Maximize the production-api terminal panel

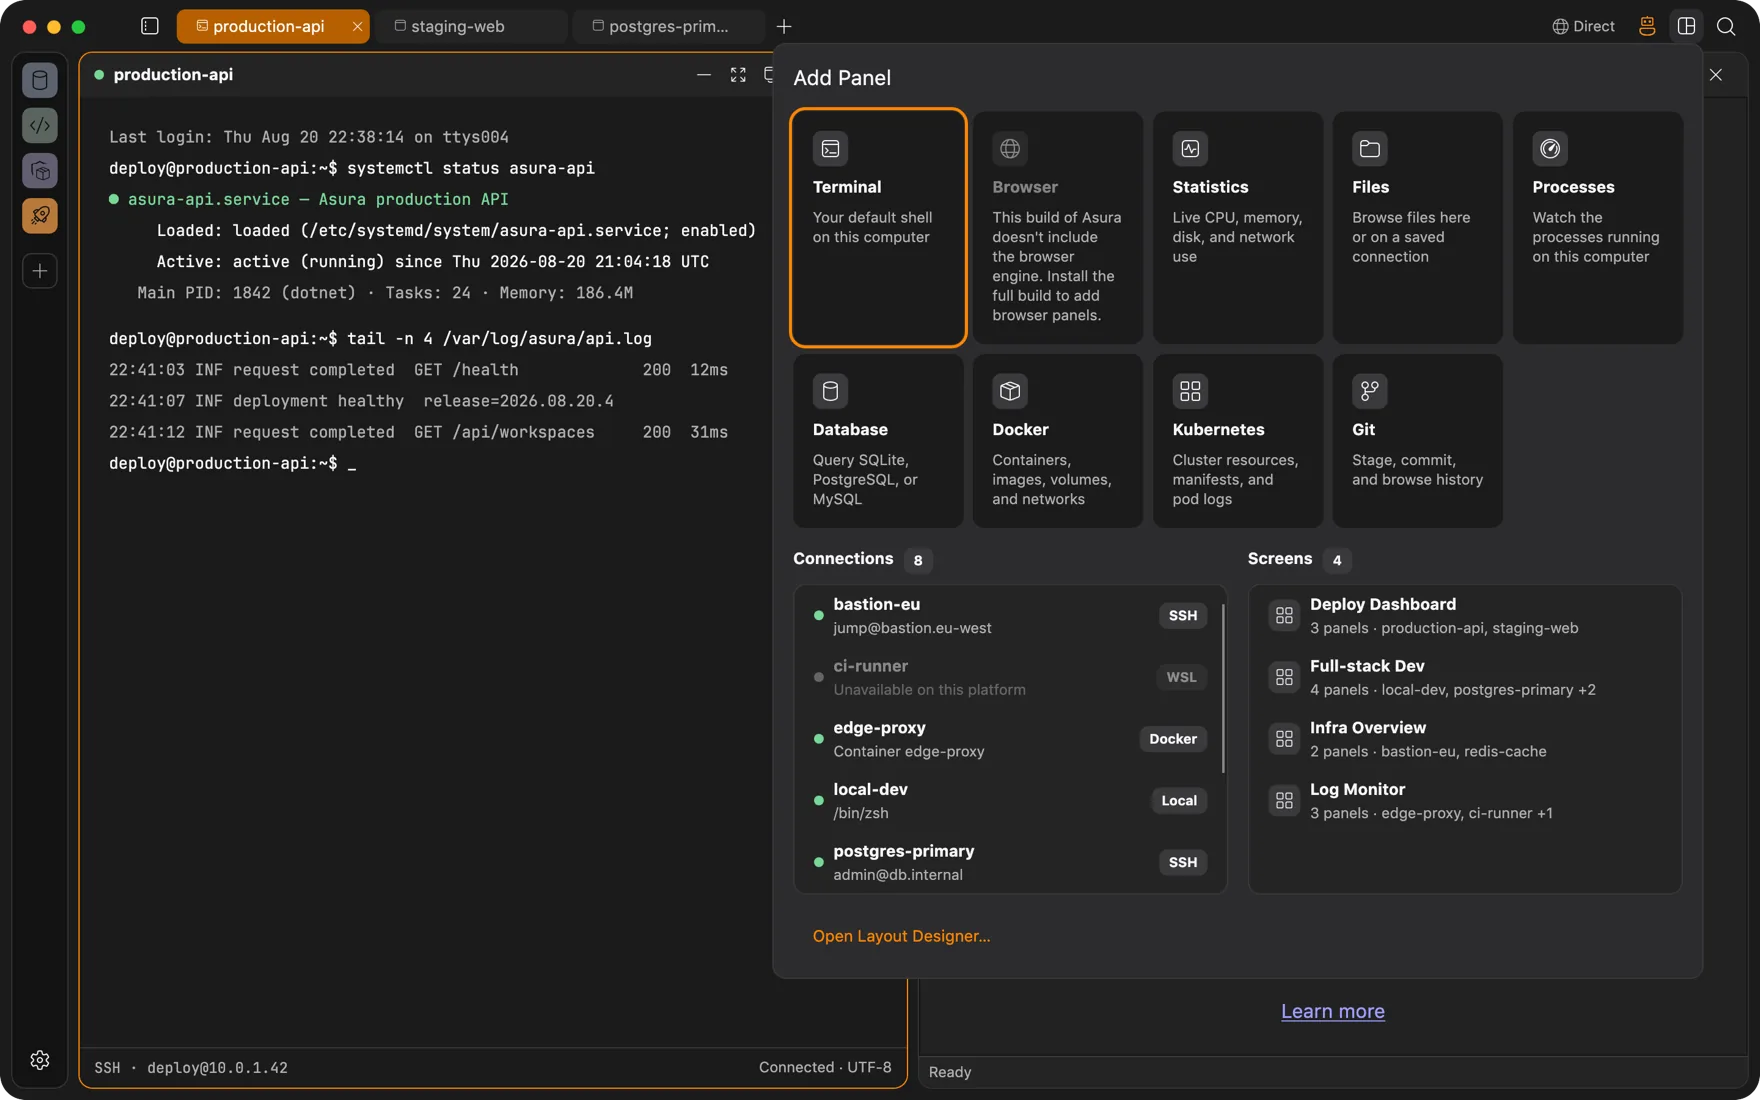pos(738,75)
